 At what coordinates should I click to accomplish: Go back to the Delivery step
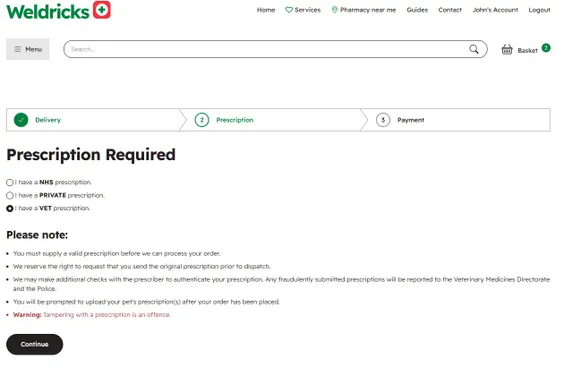click(x=48, y=120)
